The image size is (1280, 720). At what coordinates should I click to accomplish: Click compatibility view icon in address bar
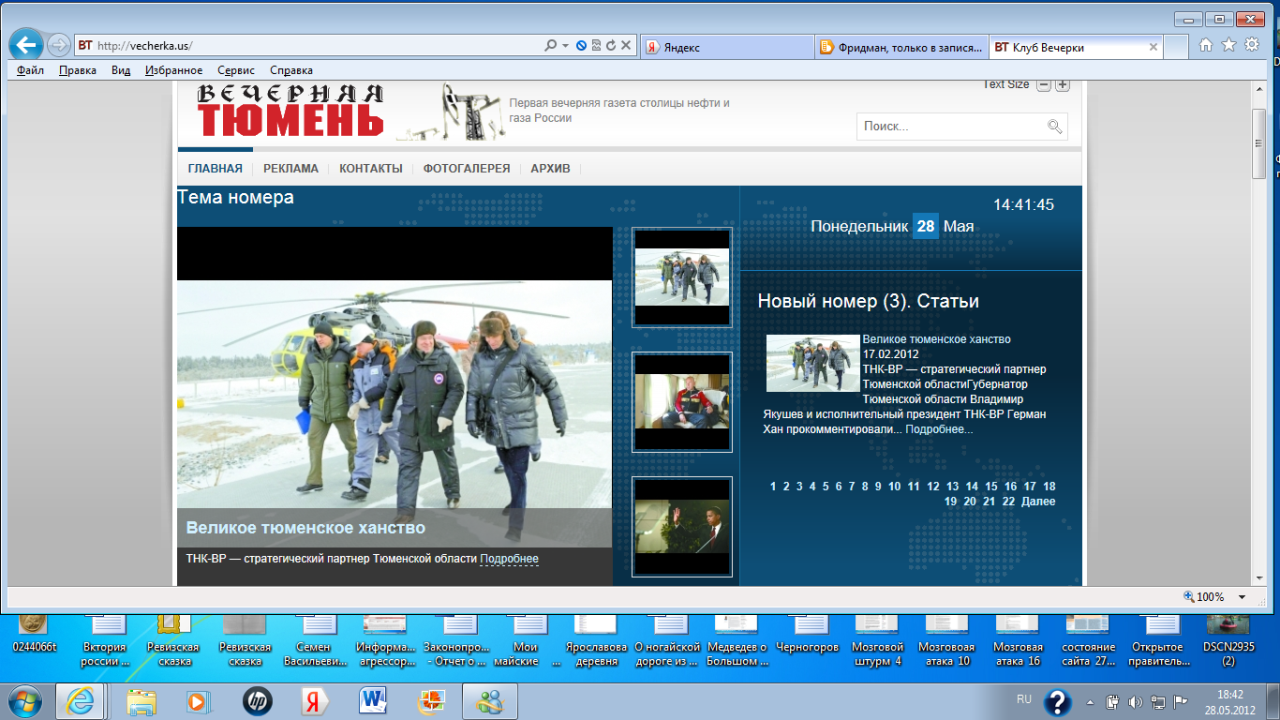pos(596,46)
